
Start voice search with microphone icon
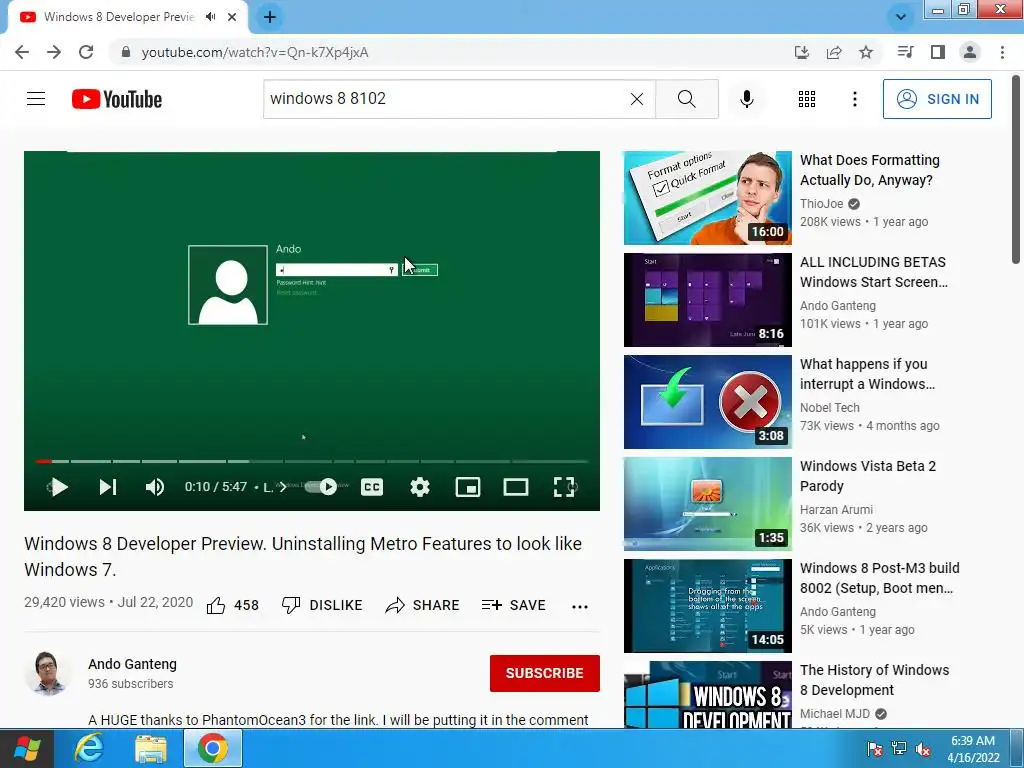(x=747, y=99)
